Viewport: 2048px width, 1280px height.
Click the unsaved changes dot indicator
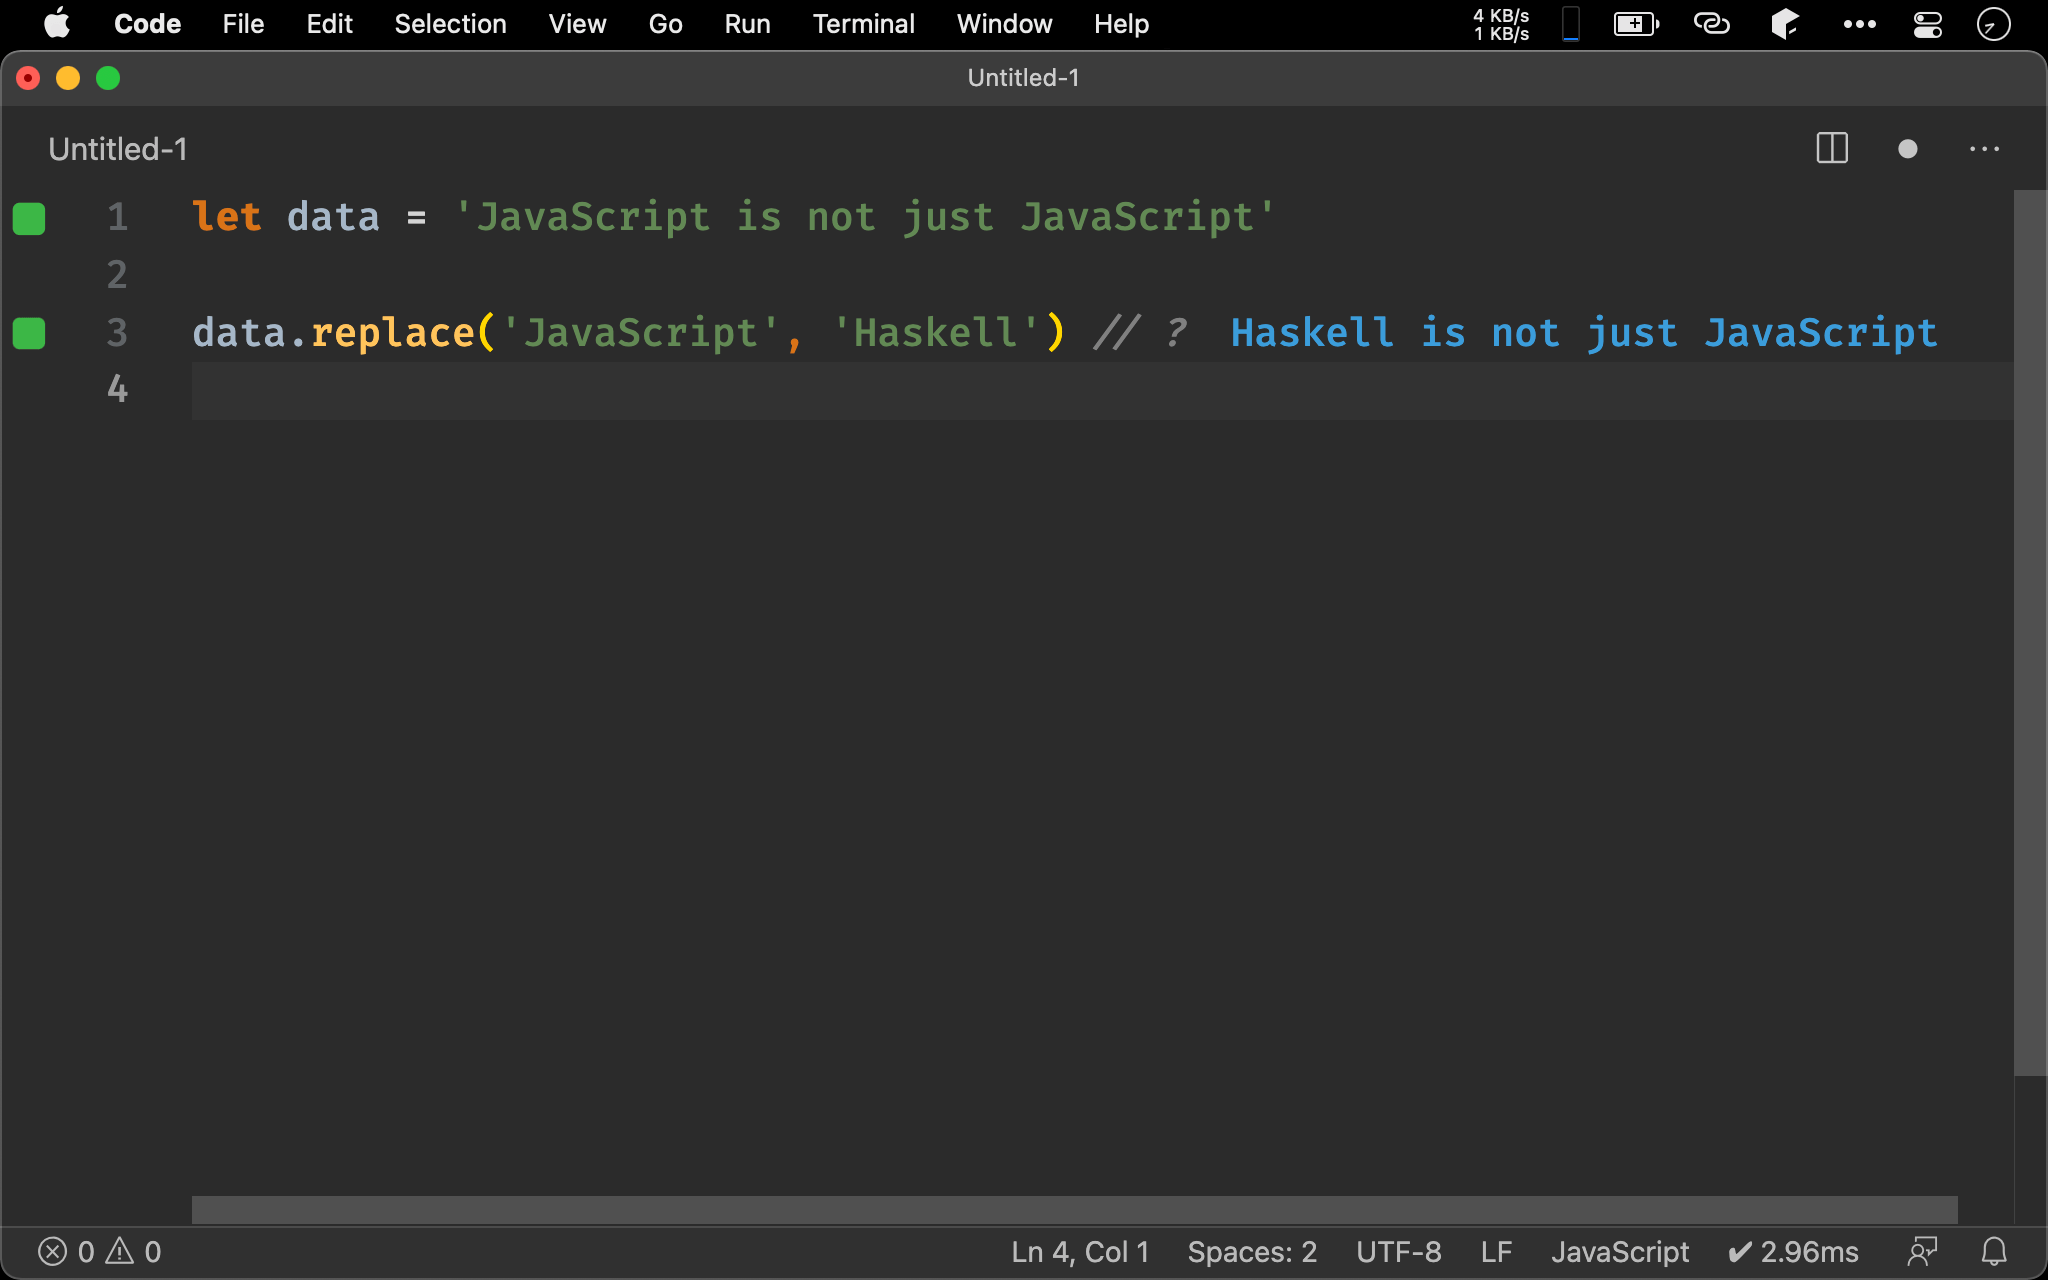1907,149
